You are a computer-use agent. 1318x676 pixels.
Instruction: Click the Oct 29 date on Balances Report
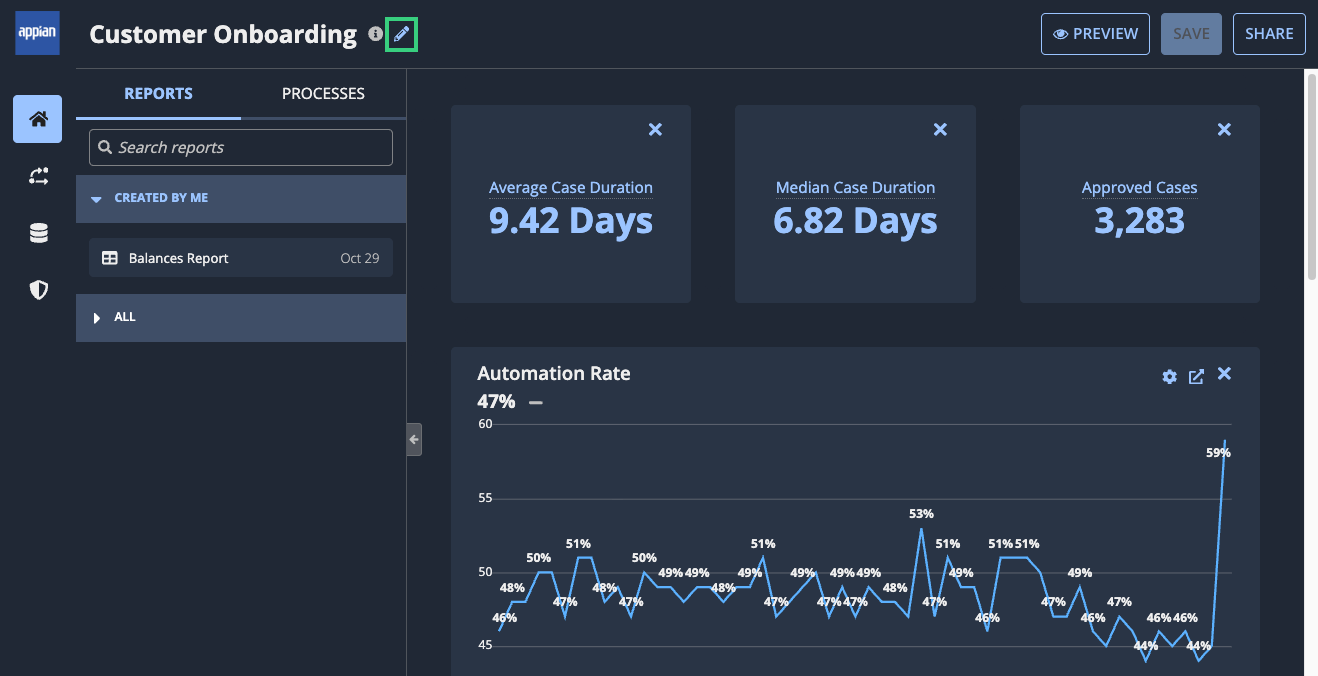(360, 258)
